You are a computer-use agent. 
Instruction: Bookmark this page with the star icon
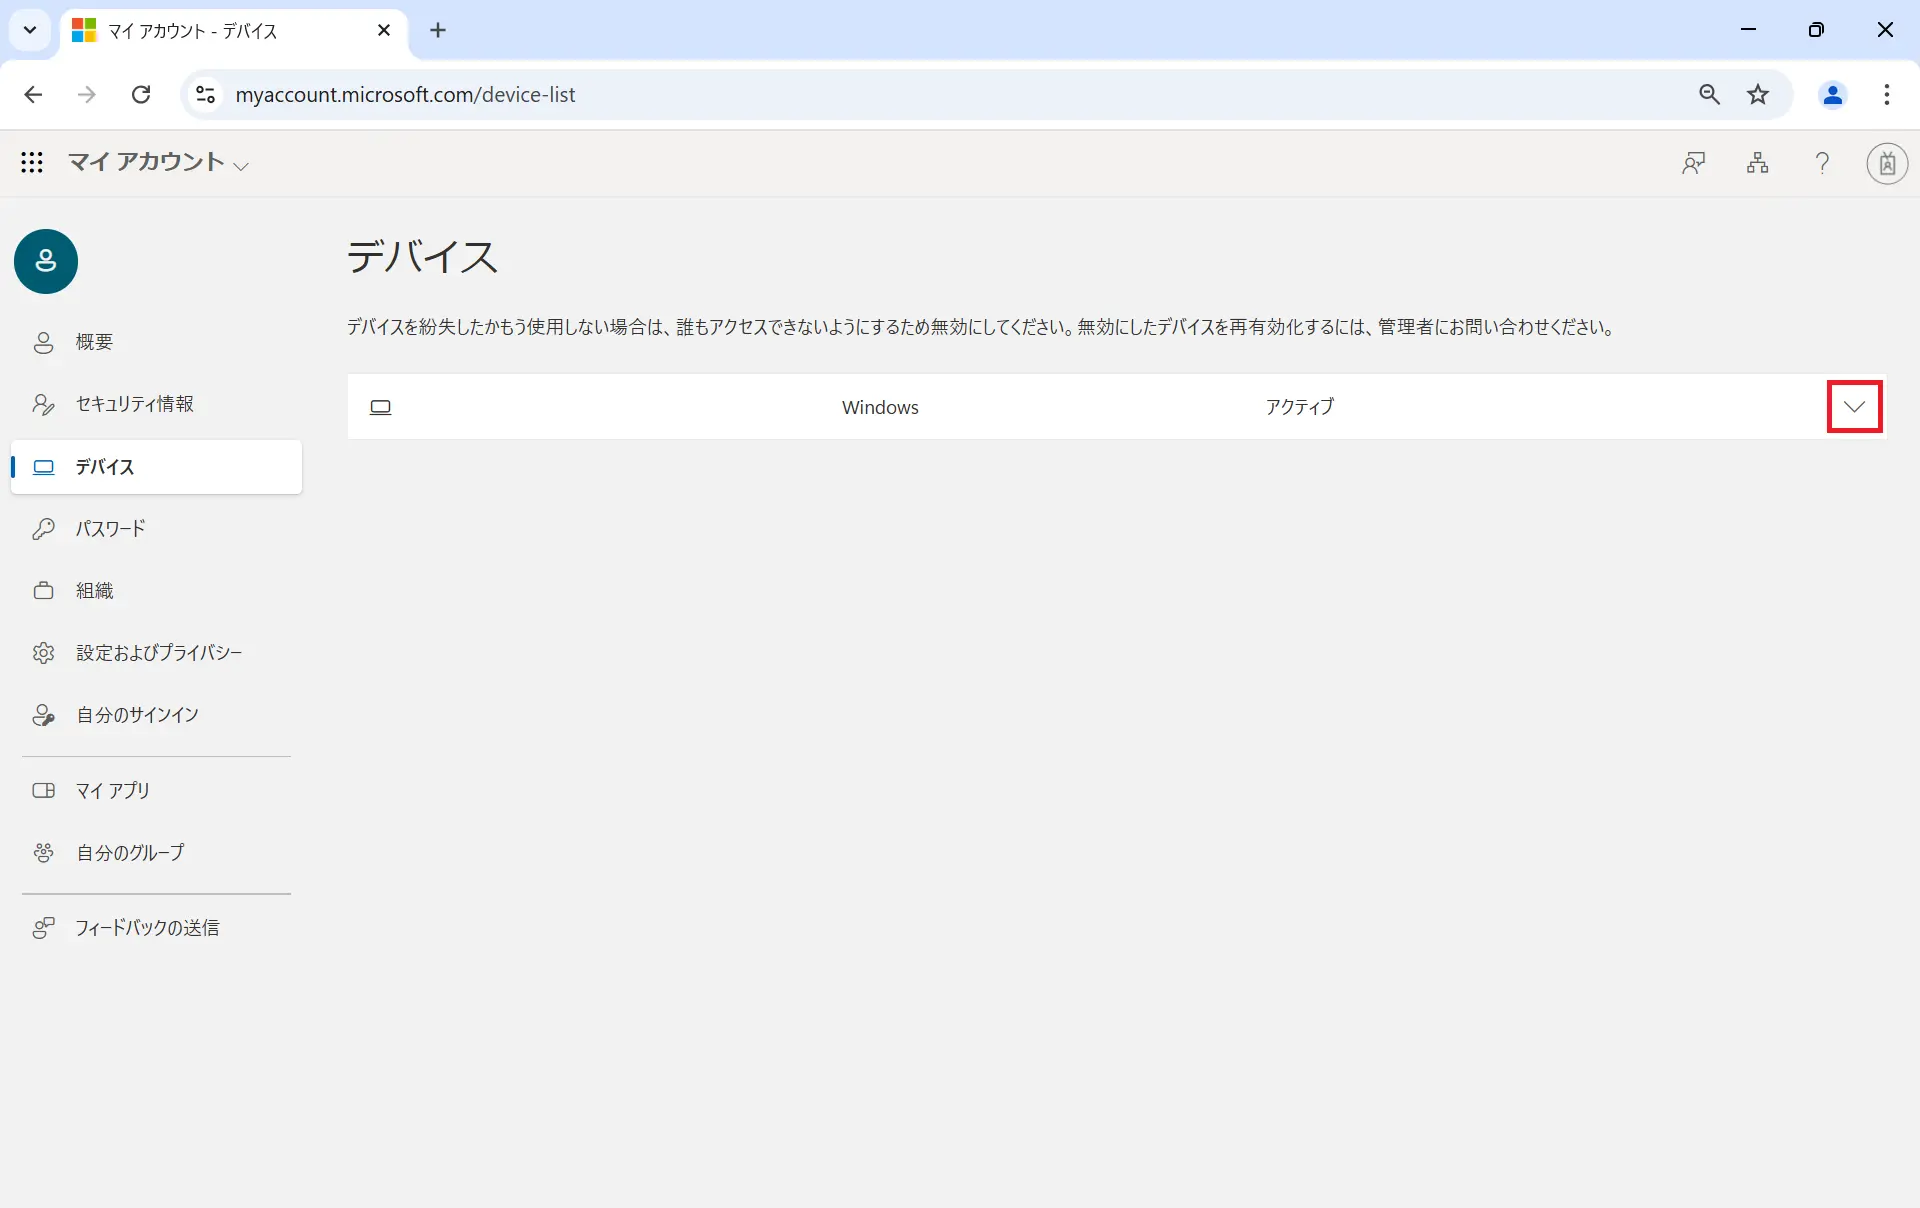coord(1758,94)
